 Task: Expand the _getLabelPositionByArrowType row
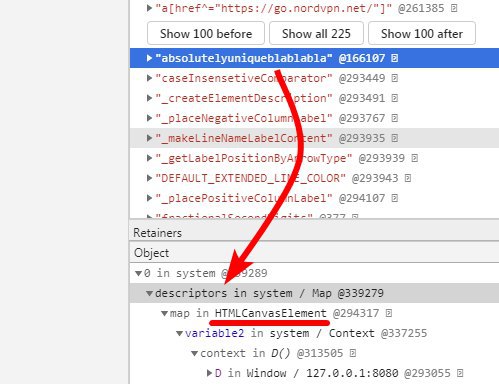coord(149,158)
